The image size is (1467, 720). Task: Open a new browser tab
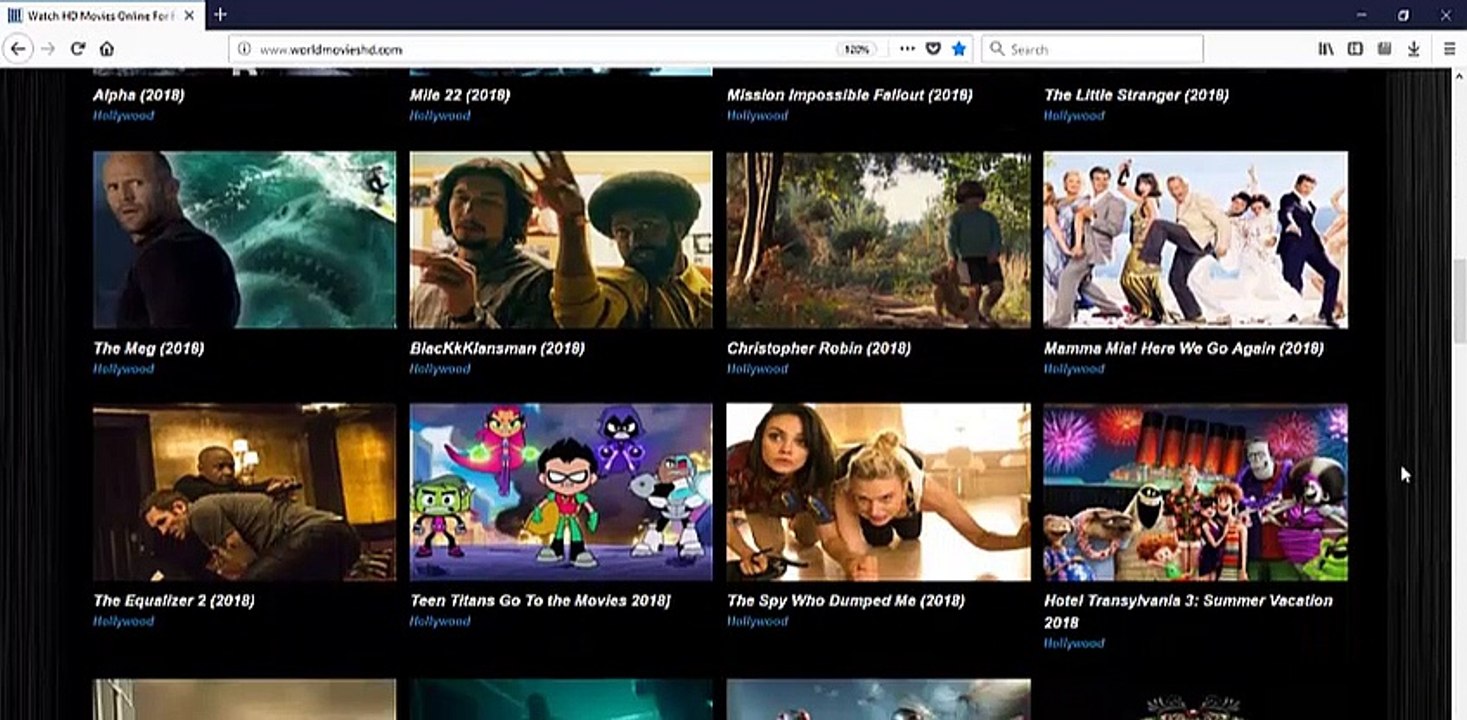click(220, 15)
